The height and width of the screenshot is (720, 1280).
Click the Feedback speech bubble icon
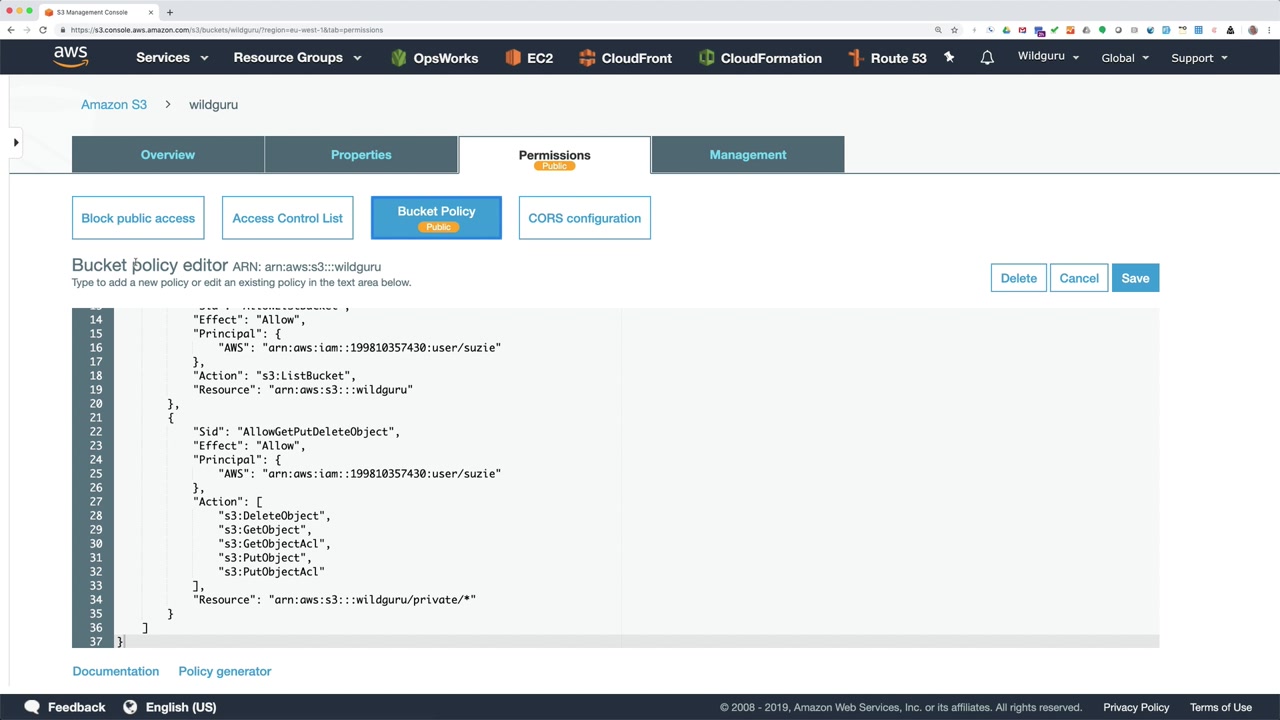32,707
